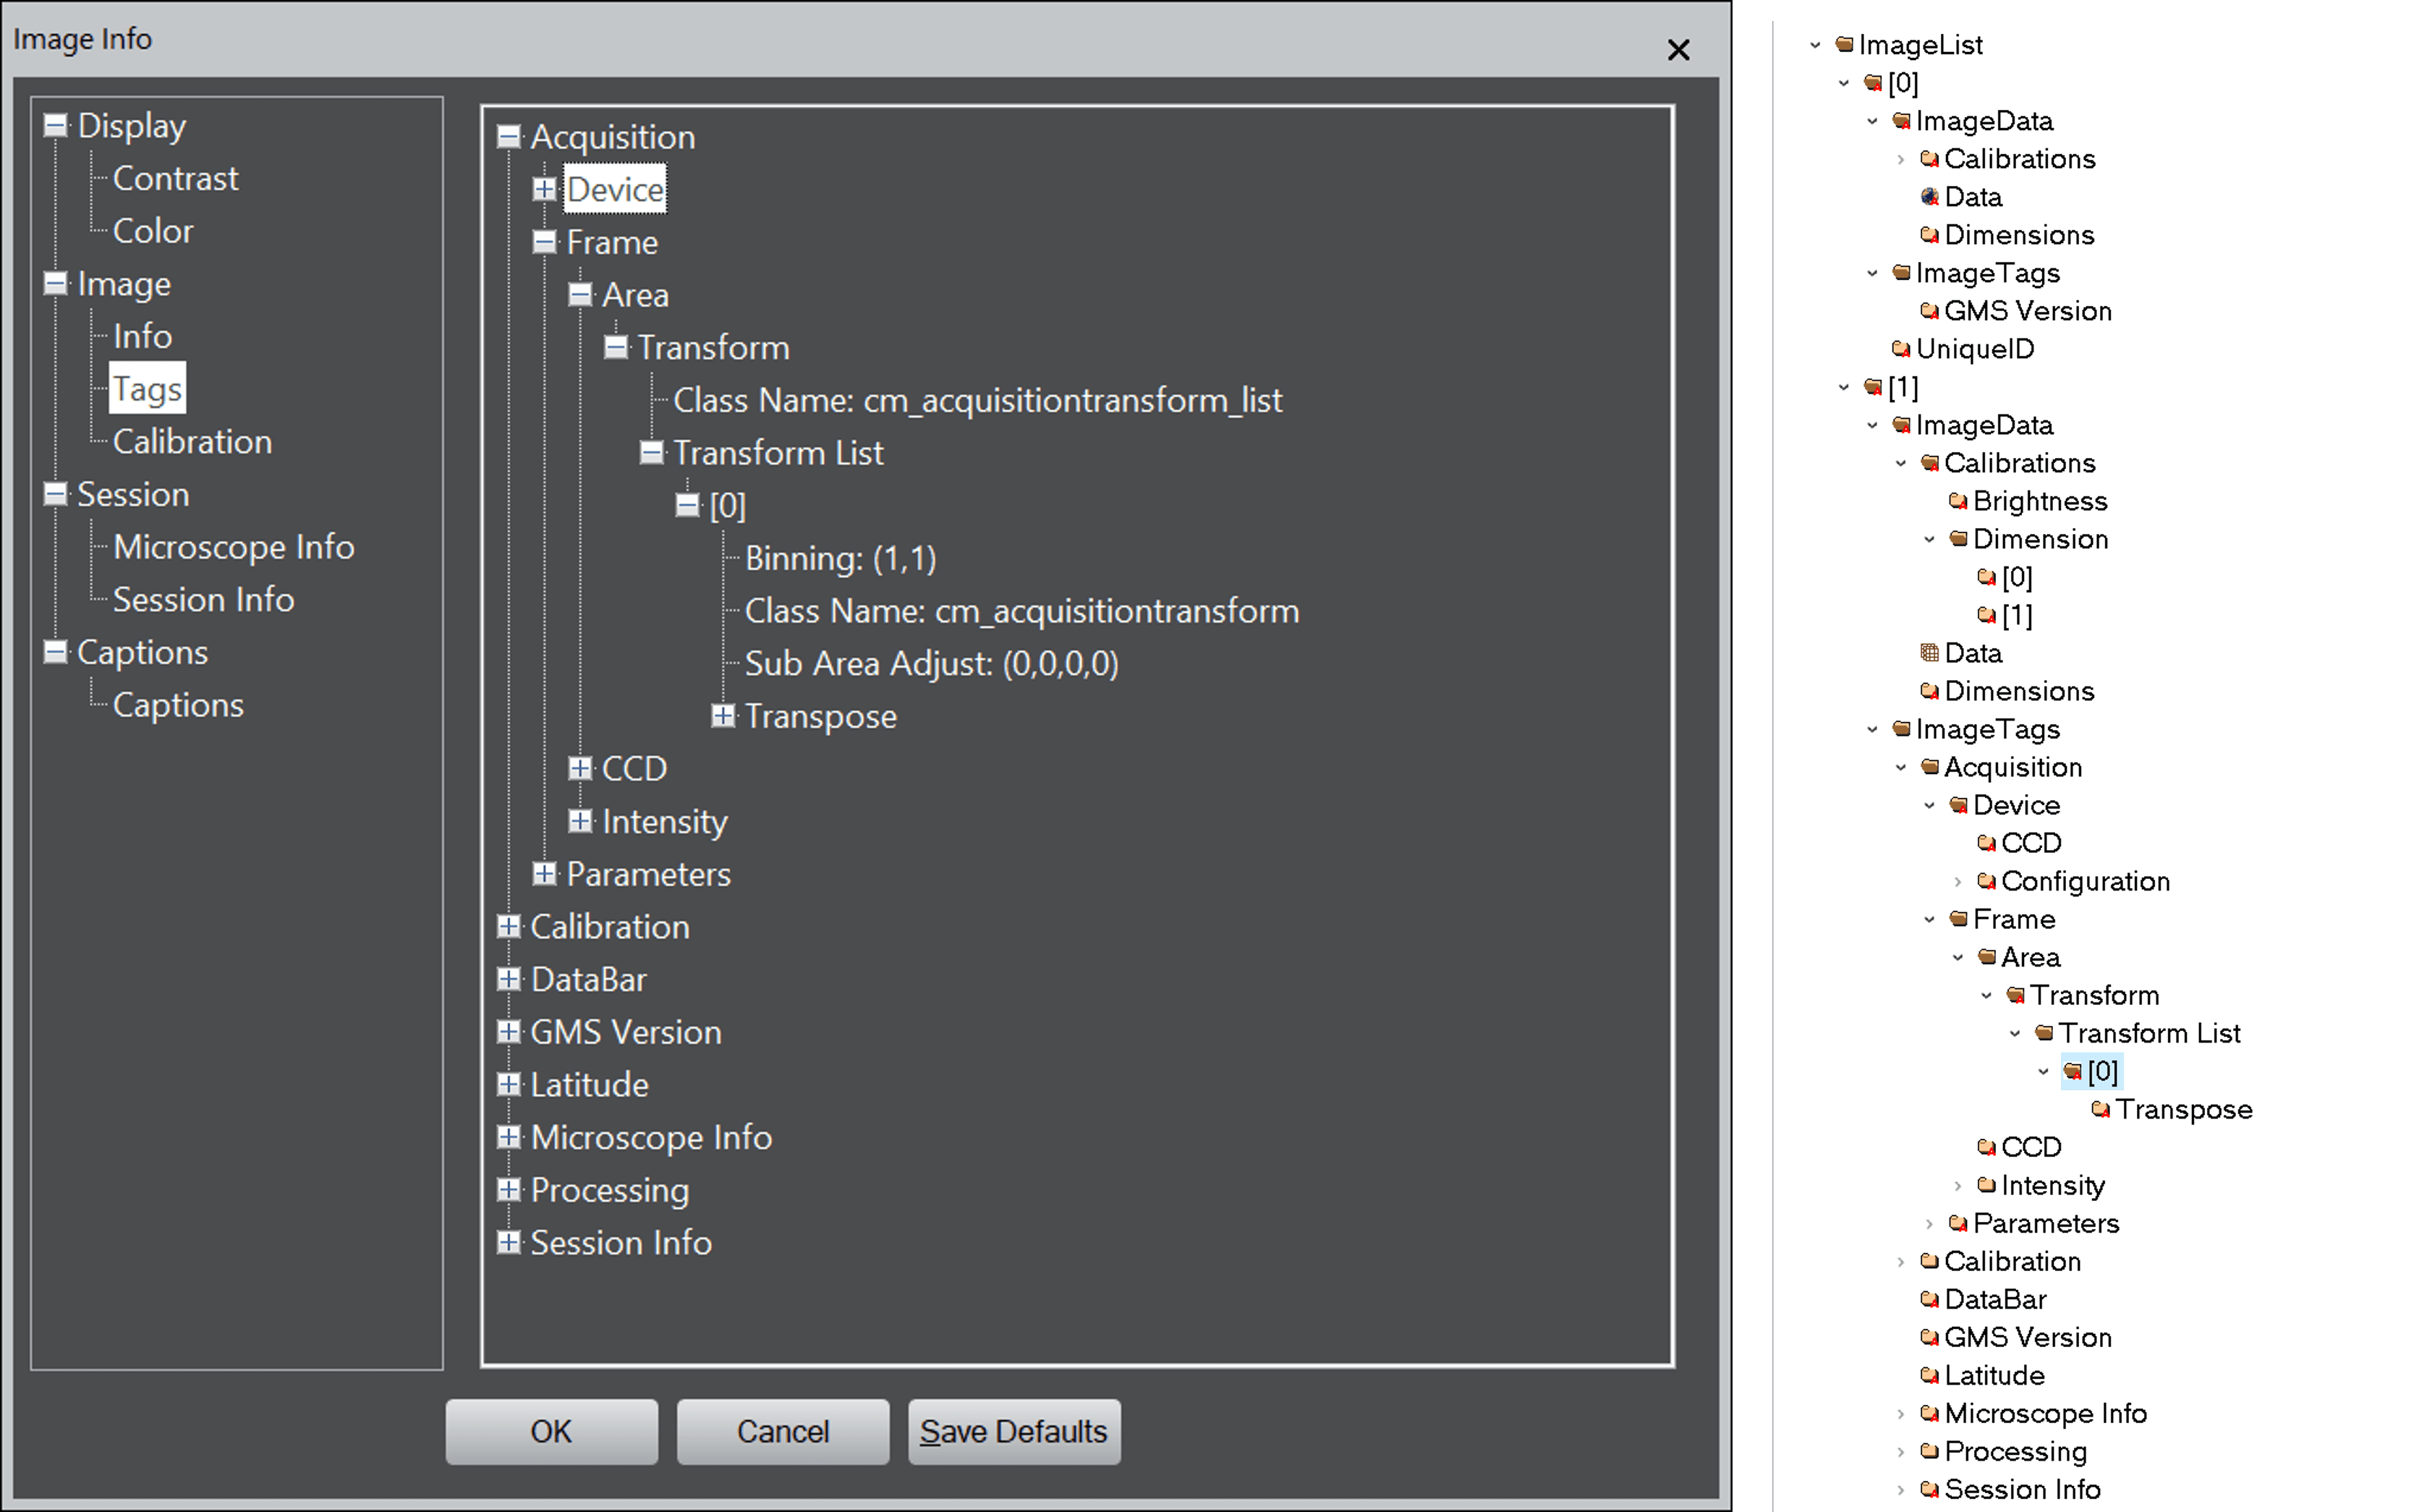The image size is (2427, 1512).
Task: Click the Acquisition folder icon in right tree
Action: tap(1930, 767)
